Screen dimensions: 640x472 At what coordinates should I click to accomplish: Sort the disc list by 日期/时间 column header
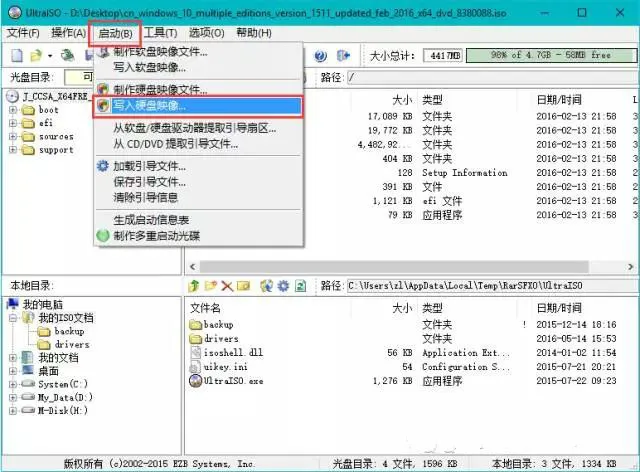pos(559,100)
